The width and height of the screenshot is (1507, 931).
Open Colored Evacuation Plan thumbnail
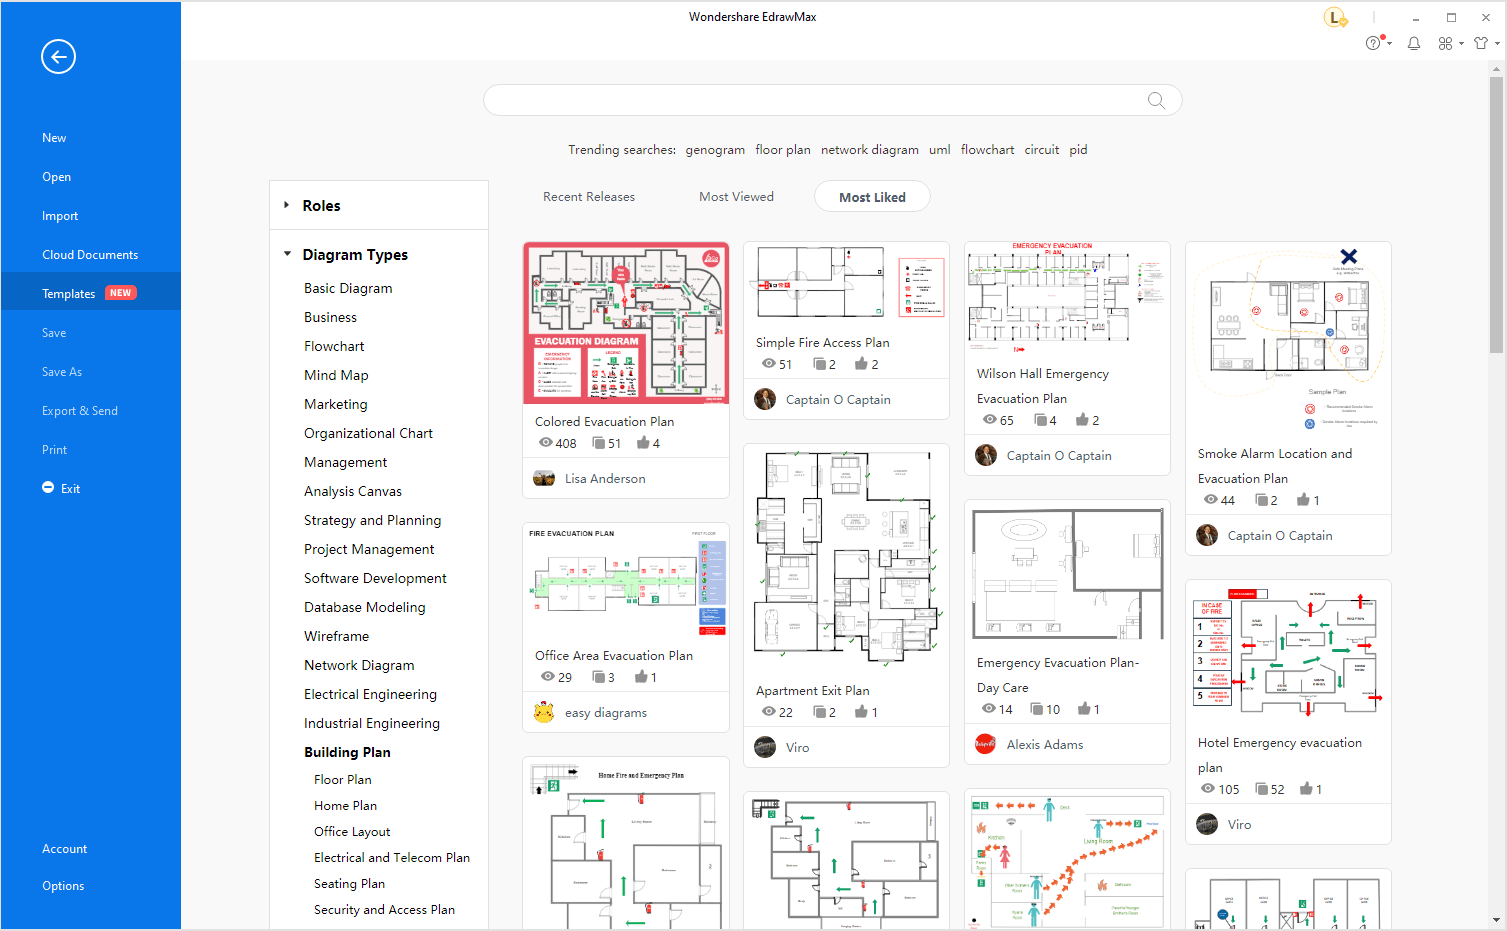pyautogui.click(x=626, y=323)
